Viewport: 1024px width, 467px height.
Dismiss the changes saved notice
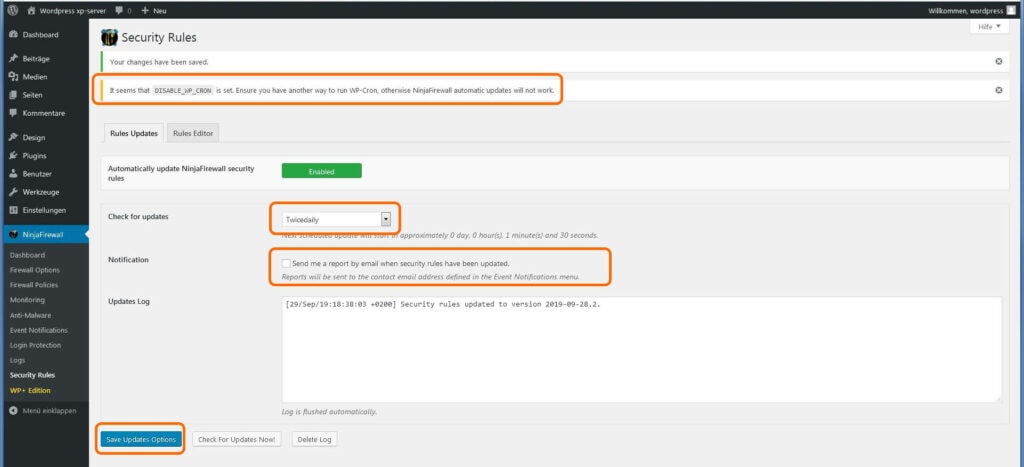pos(999,61)
